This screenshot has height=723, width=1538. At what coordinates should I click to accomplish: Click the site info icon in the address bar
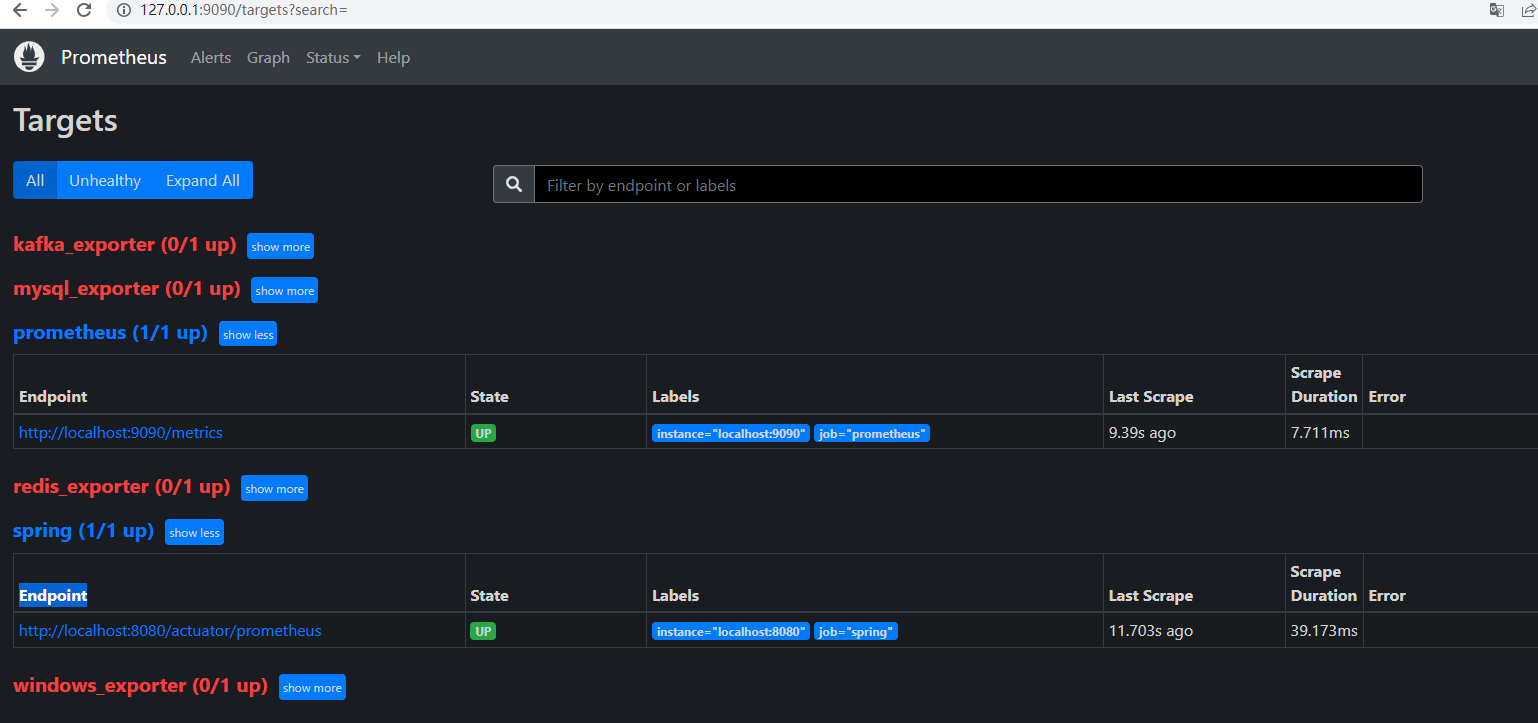pyautogui.click(x=124, y=10)
